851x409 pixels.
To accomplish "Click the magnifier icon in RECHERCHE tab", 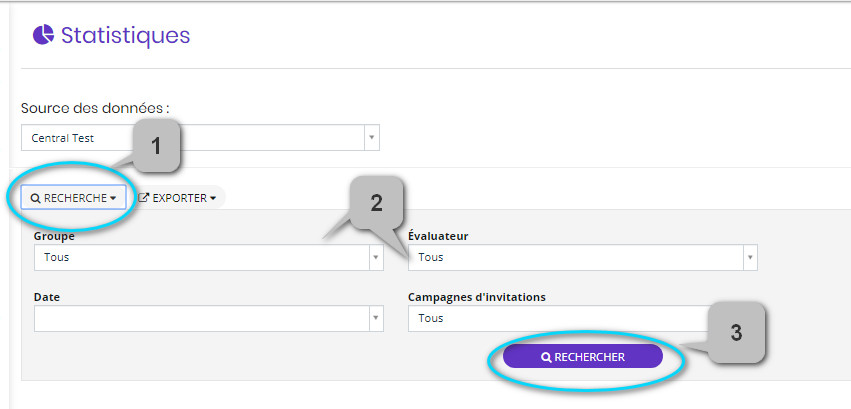I will pos(35,199).
